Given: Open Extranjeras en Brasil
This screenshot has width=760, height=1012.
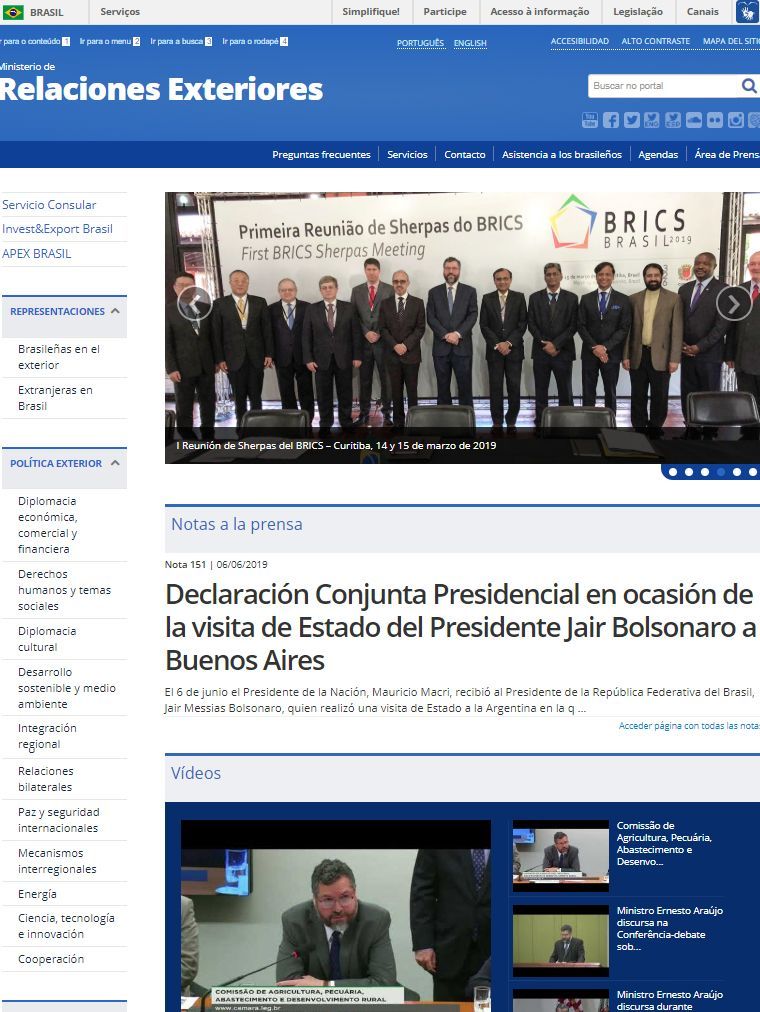Looking at the screenshot, I should 55,398.
